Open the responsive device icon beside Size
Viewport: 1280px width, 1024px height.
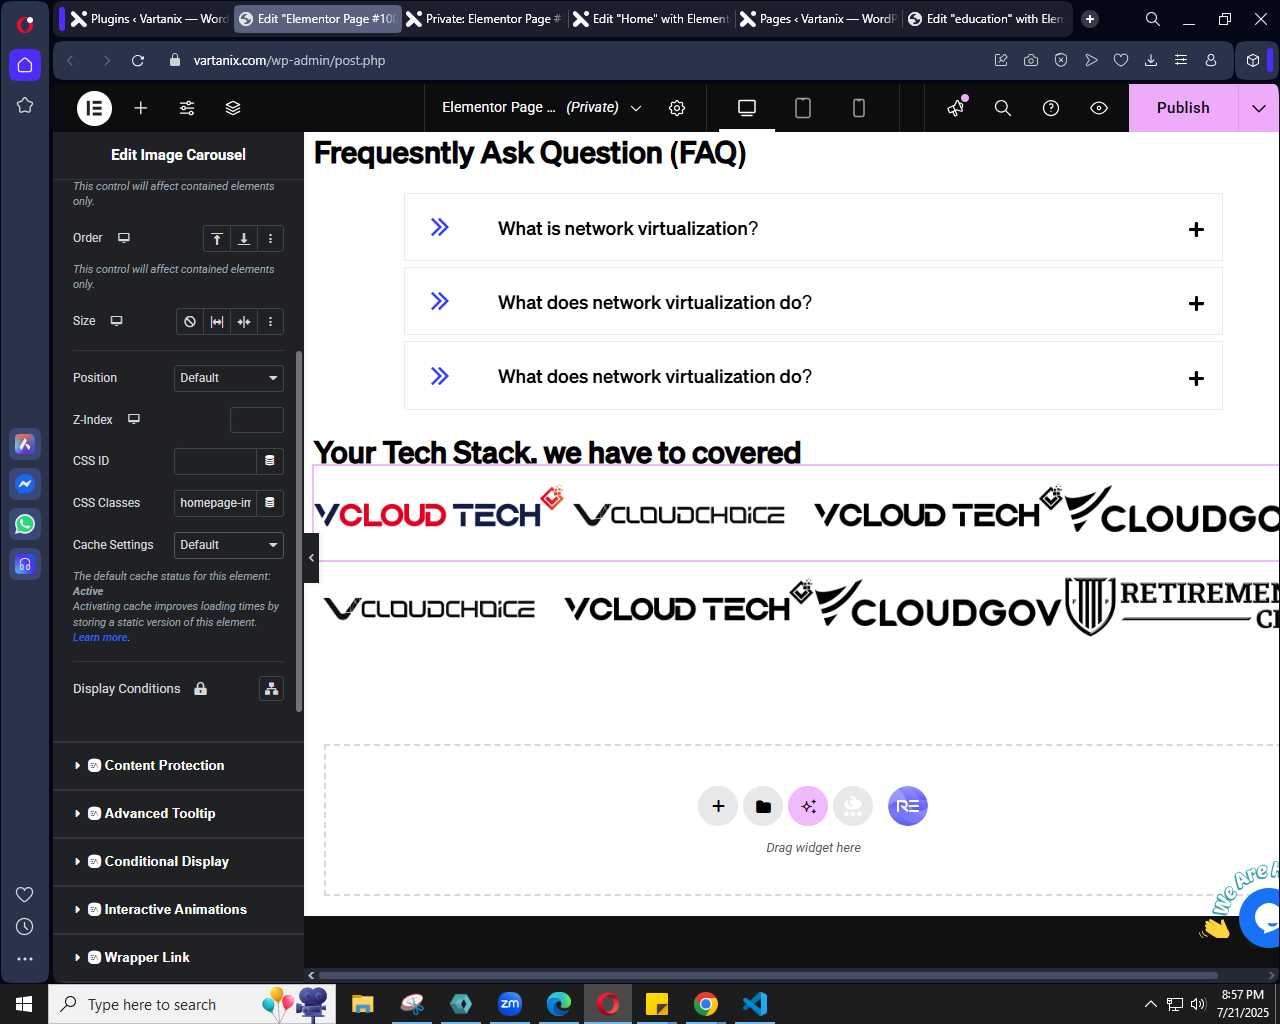coord(116,321)
